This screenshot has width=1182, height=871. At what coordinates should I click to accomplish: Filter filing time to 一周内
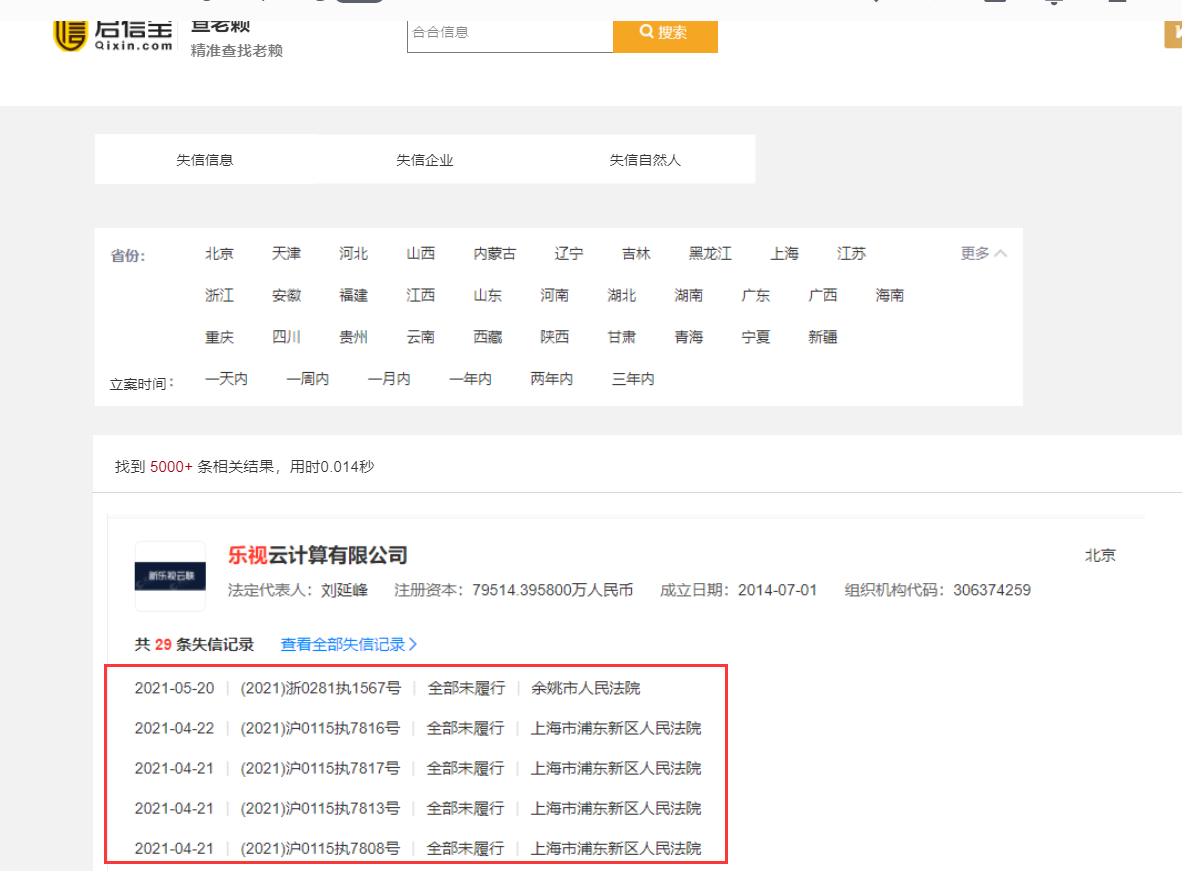(x=308, y=379)
